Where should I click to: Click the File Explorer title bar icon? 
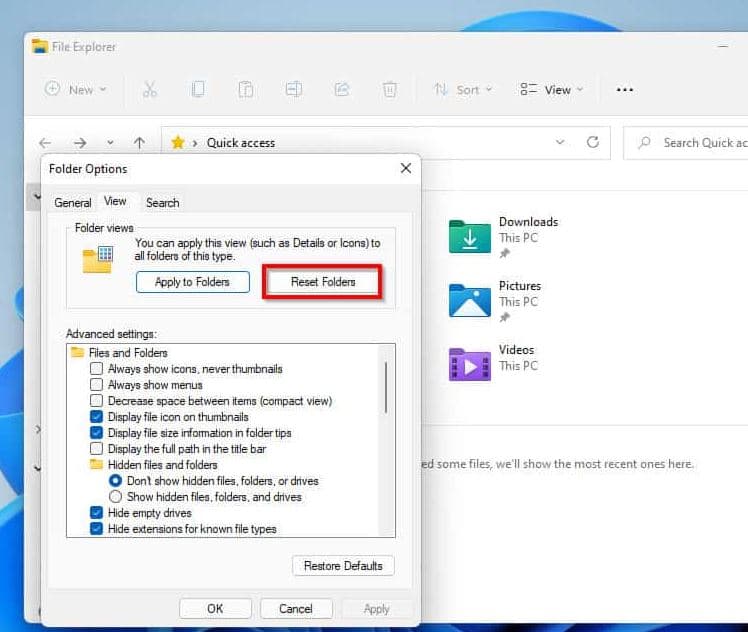click(x=40, y=47)
